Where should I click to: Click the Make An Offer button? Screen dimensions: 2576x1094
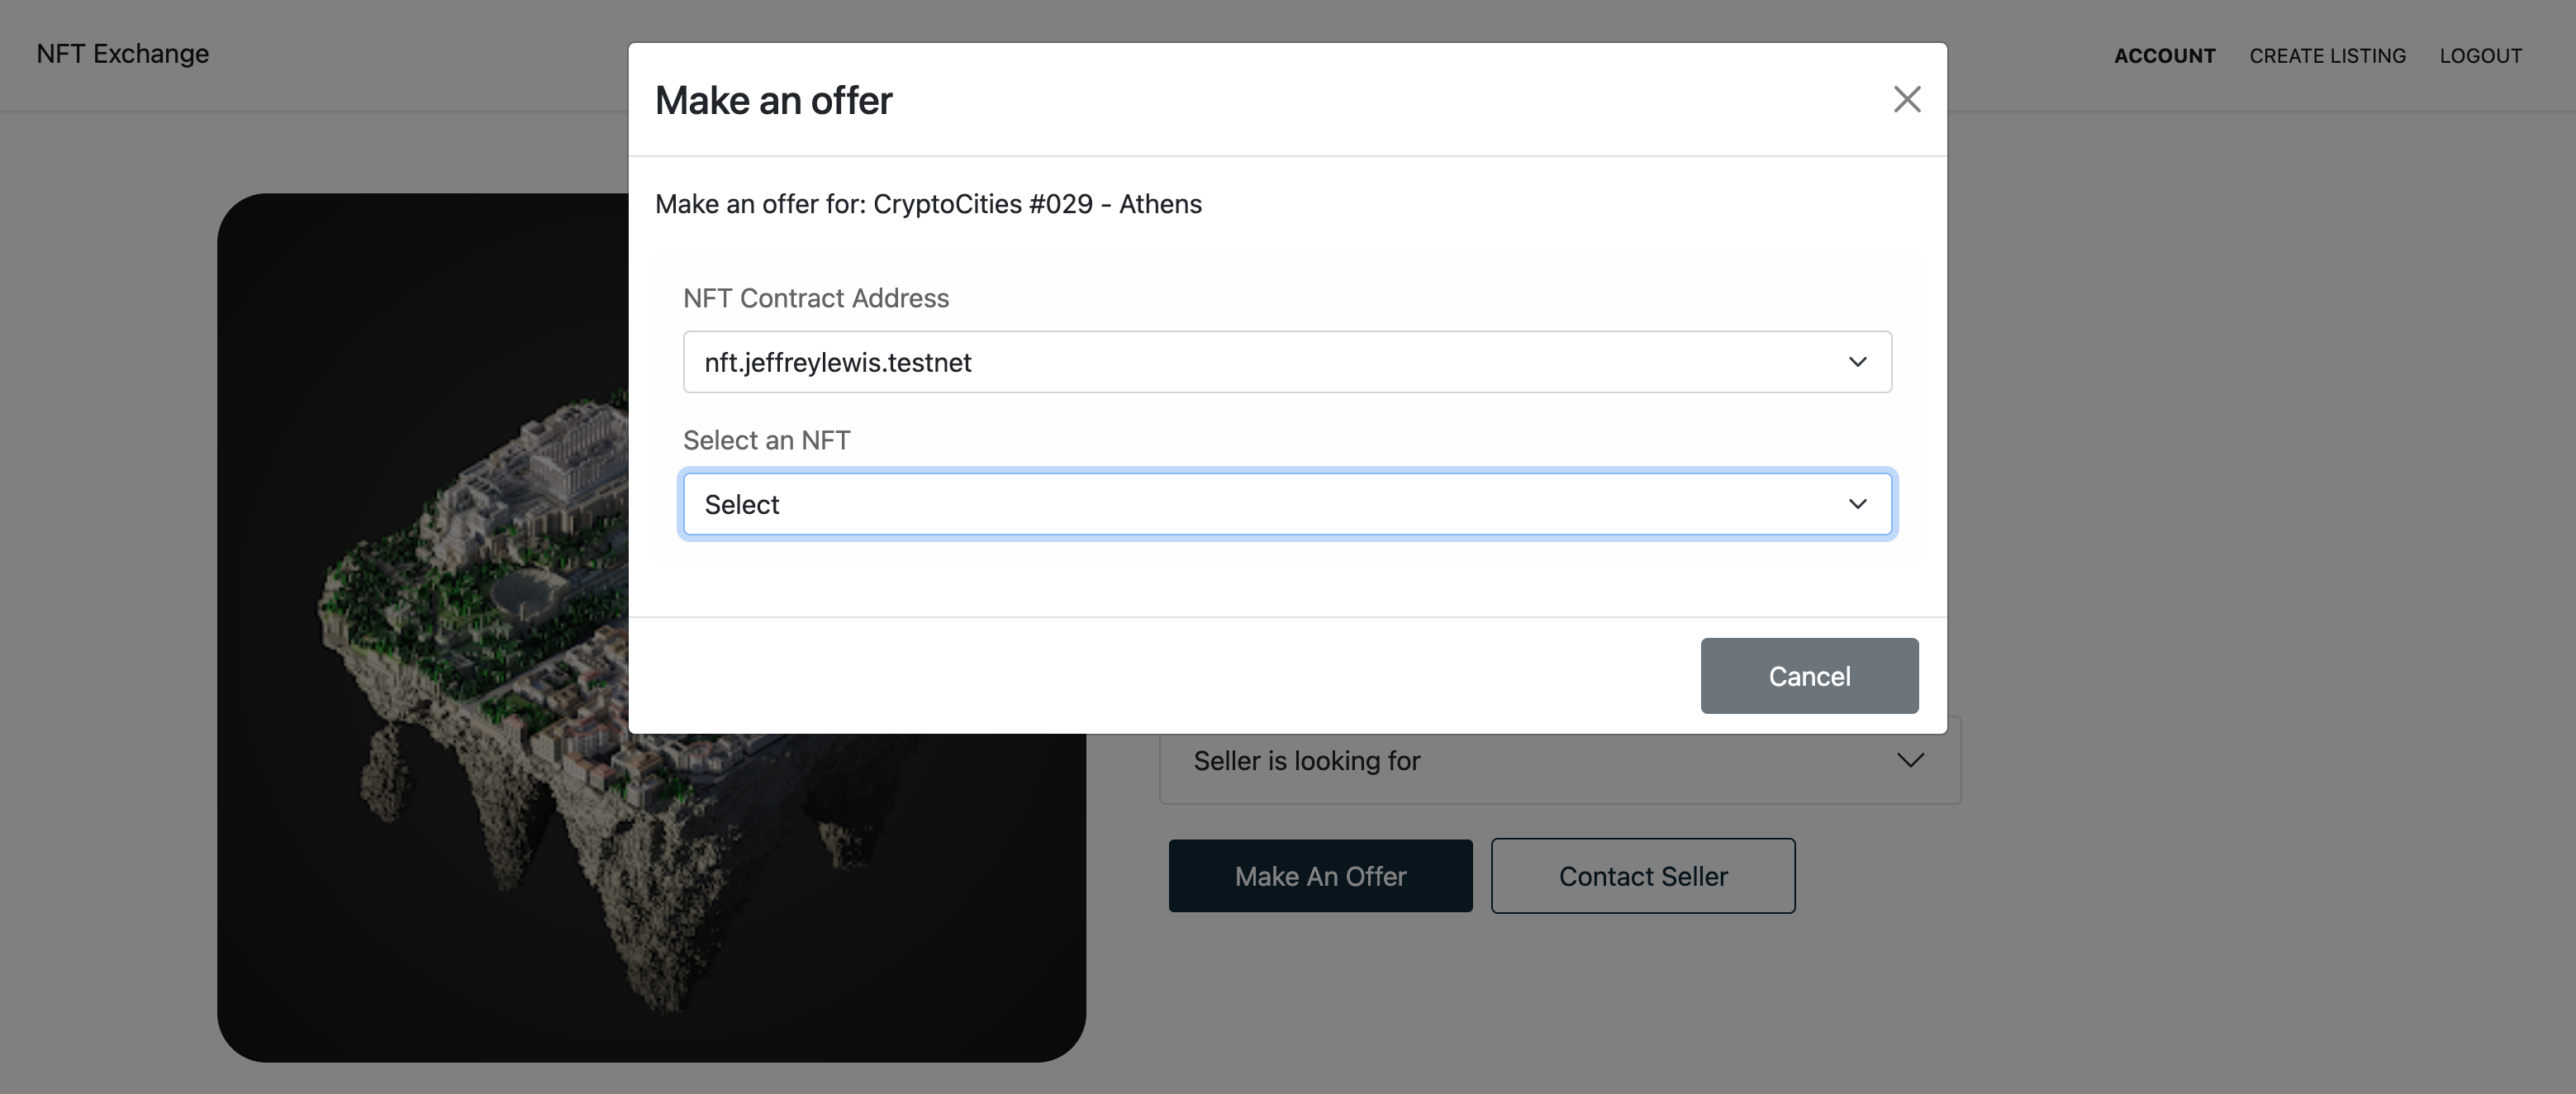click(x=1320, y=876)
